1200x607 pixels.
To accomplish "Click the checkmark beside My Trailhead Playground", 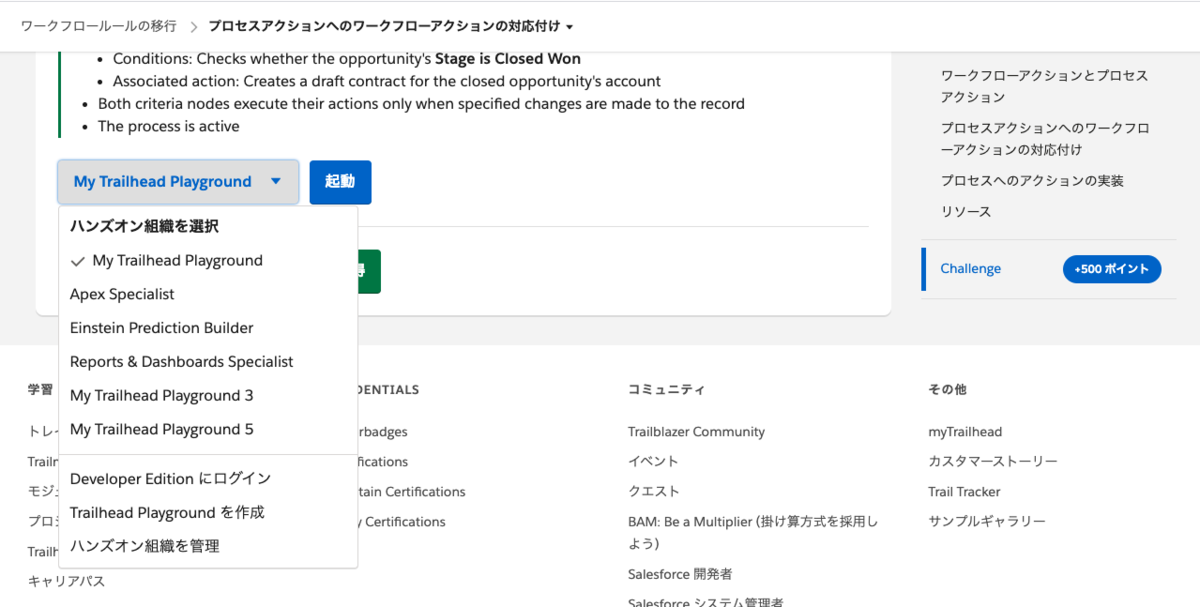I will click(77, 260).
